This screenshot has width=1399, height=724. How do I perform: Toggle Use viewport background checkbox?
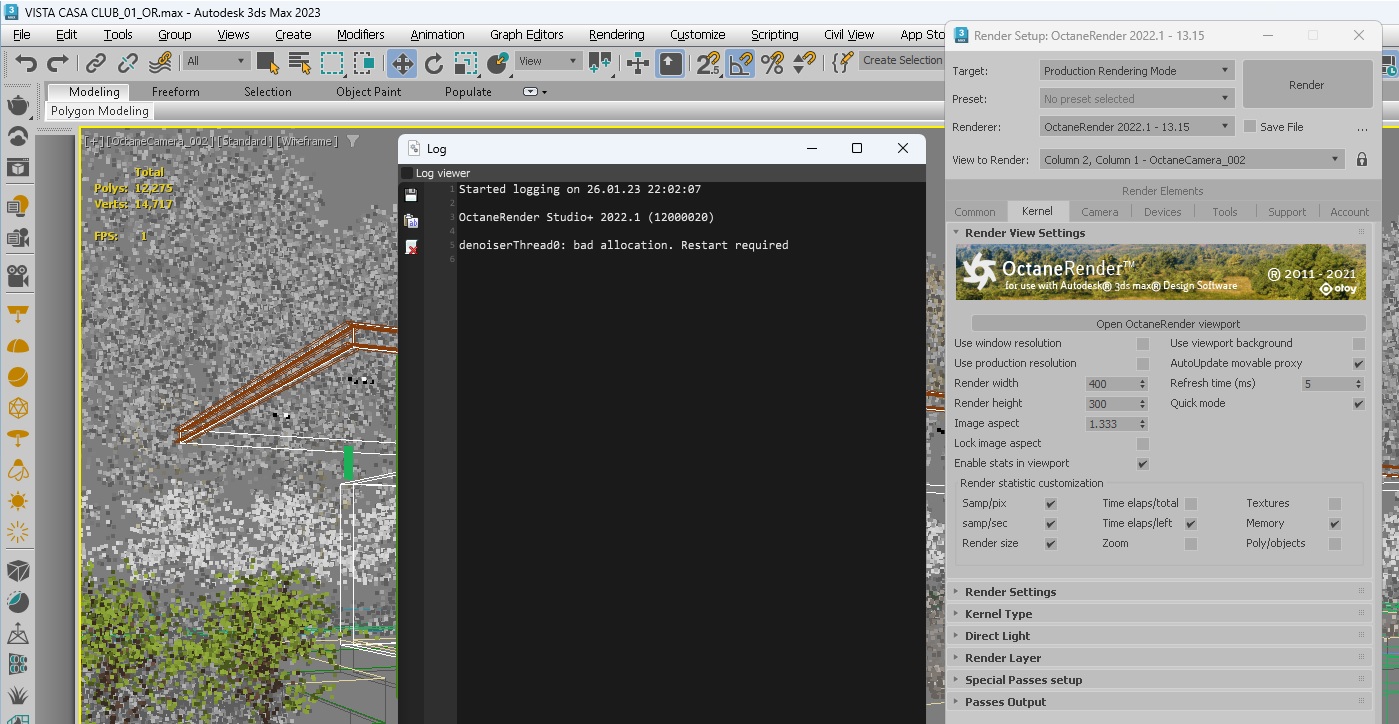[1359, 344]
